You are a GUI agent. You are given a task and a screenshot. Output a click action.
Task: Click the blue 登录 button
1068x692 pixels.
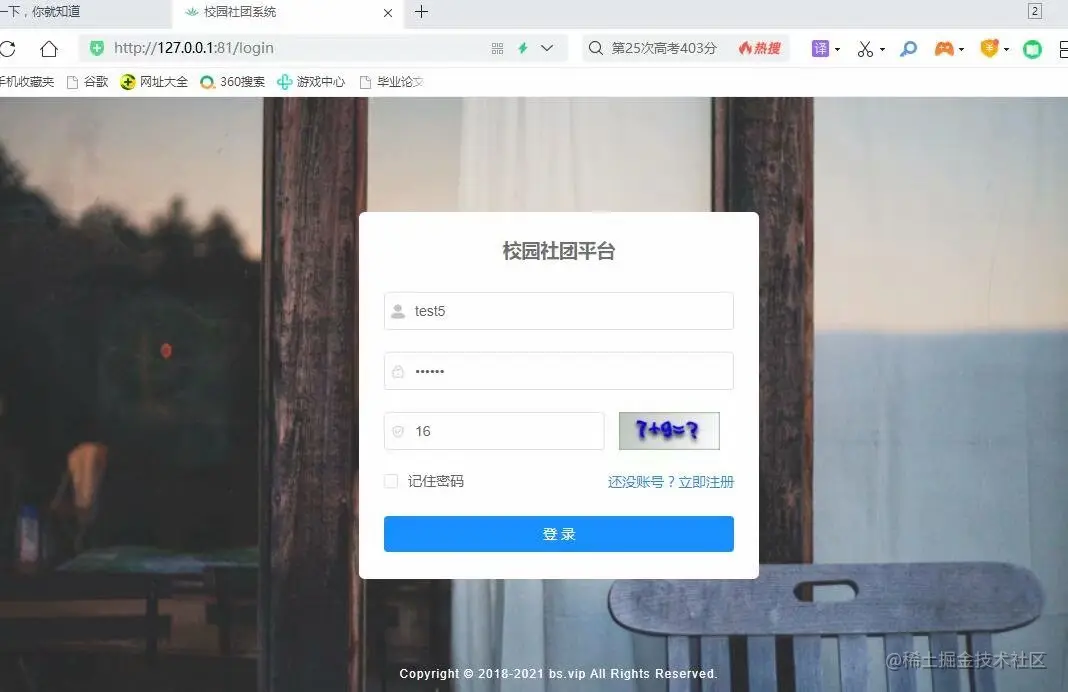[559, 534]
